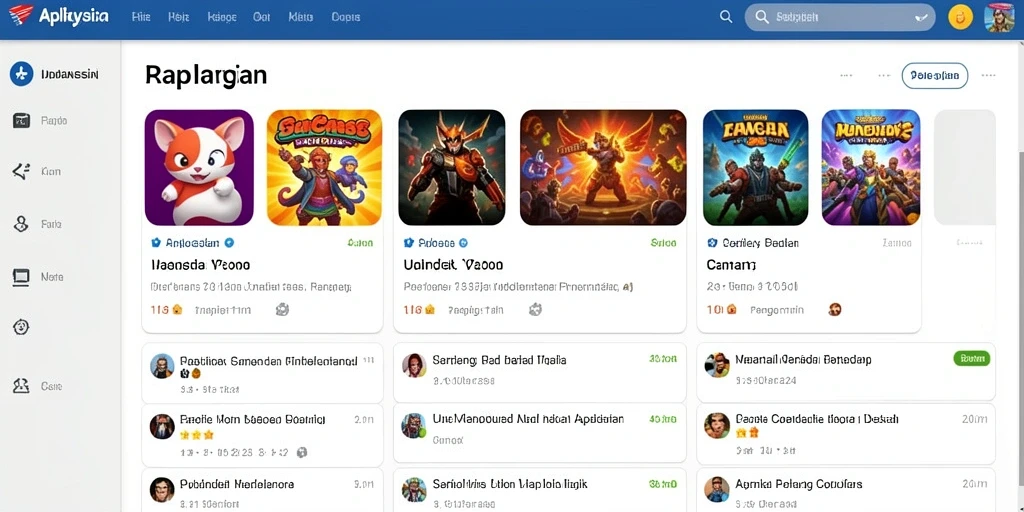The height and width of the screenshot is (512, 1024).
Task: Expand the dropdown arrow in search box
Action: pos(922,18)
